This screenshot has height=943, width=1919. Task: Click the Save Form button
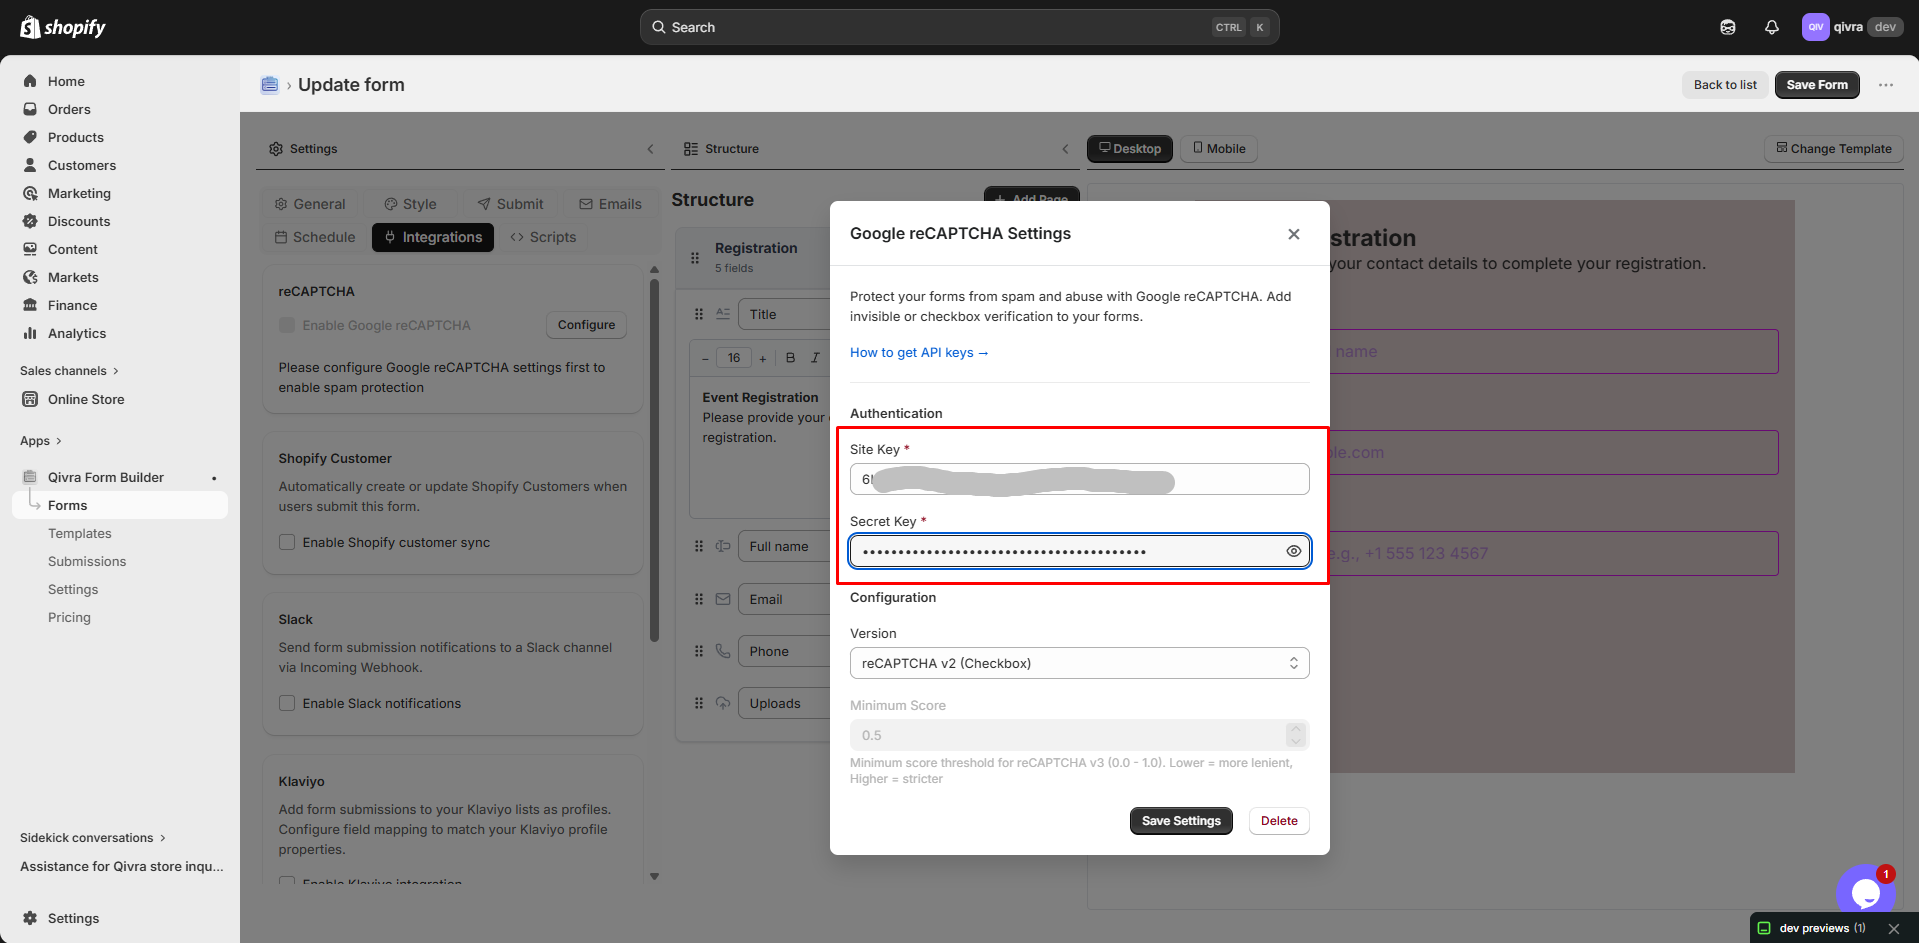[x=1817, y=85]
